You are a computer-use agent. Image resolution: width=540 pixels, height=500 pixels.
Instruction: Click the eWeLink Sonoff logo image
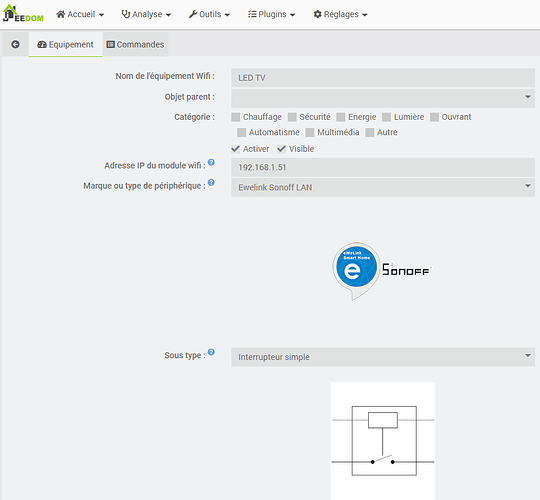pos(382,271)
